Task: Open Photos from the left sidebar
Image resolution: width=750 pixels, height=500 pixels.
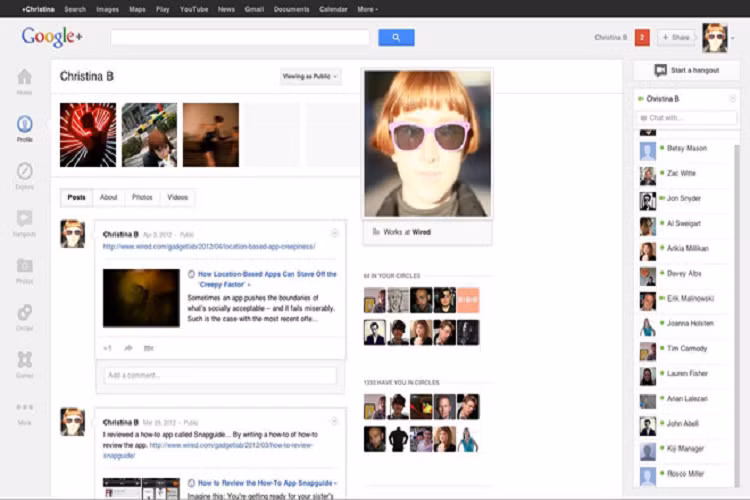Action: 24,266
